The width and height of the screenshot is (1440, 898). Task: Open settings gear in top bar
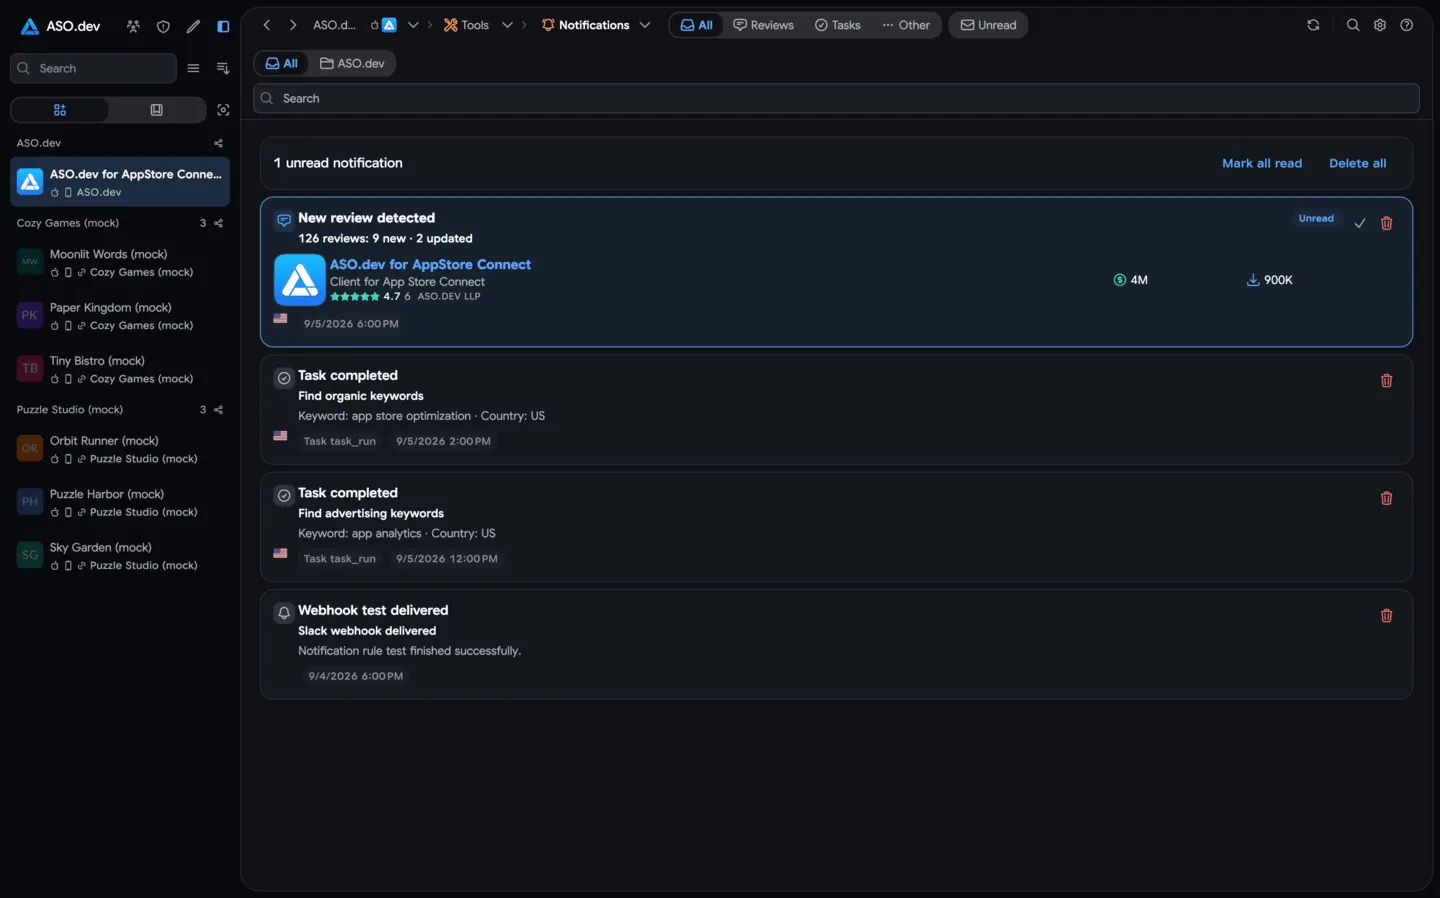(1380, 25)
